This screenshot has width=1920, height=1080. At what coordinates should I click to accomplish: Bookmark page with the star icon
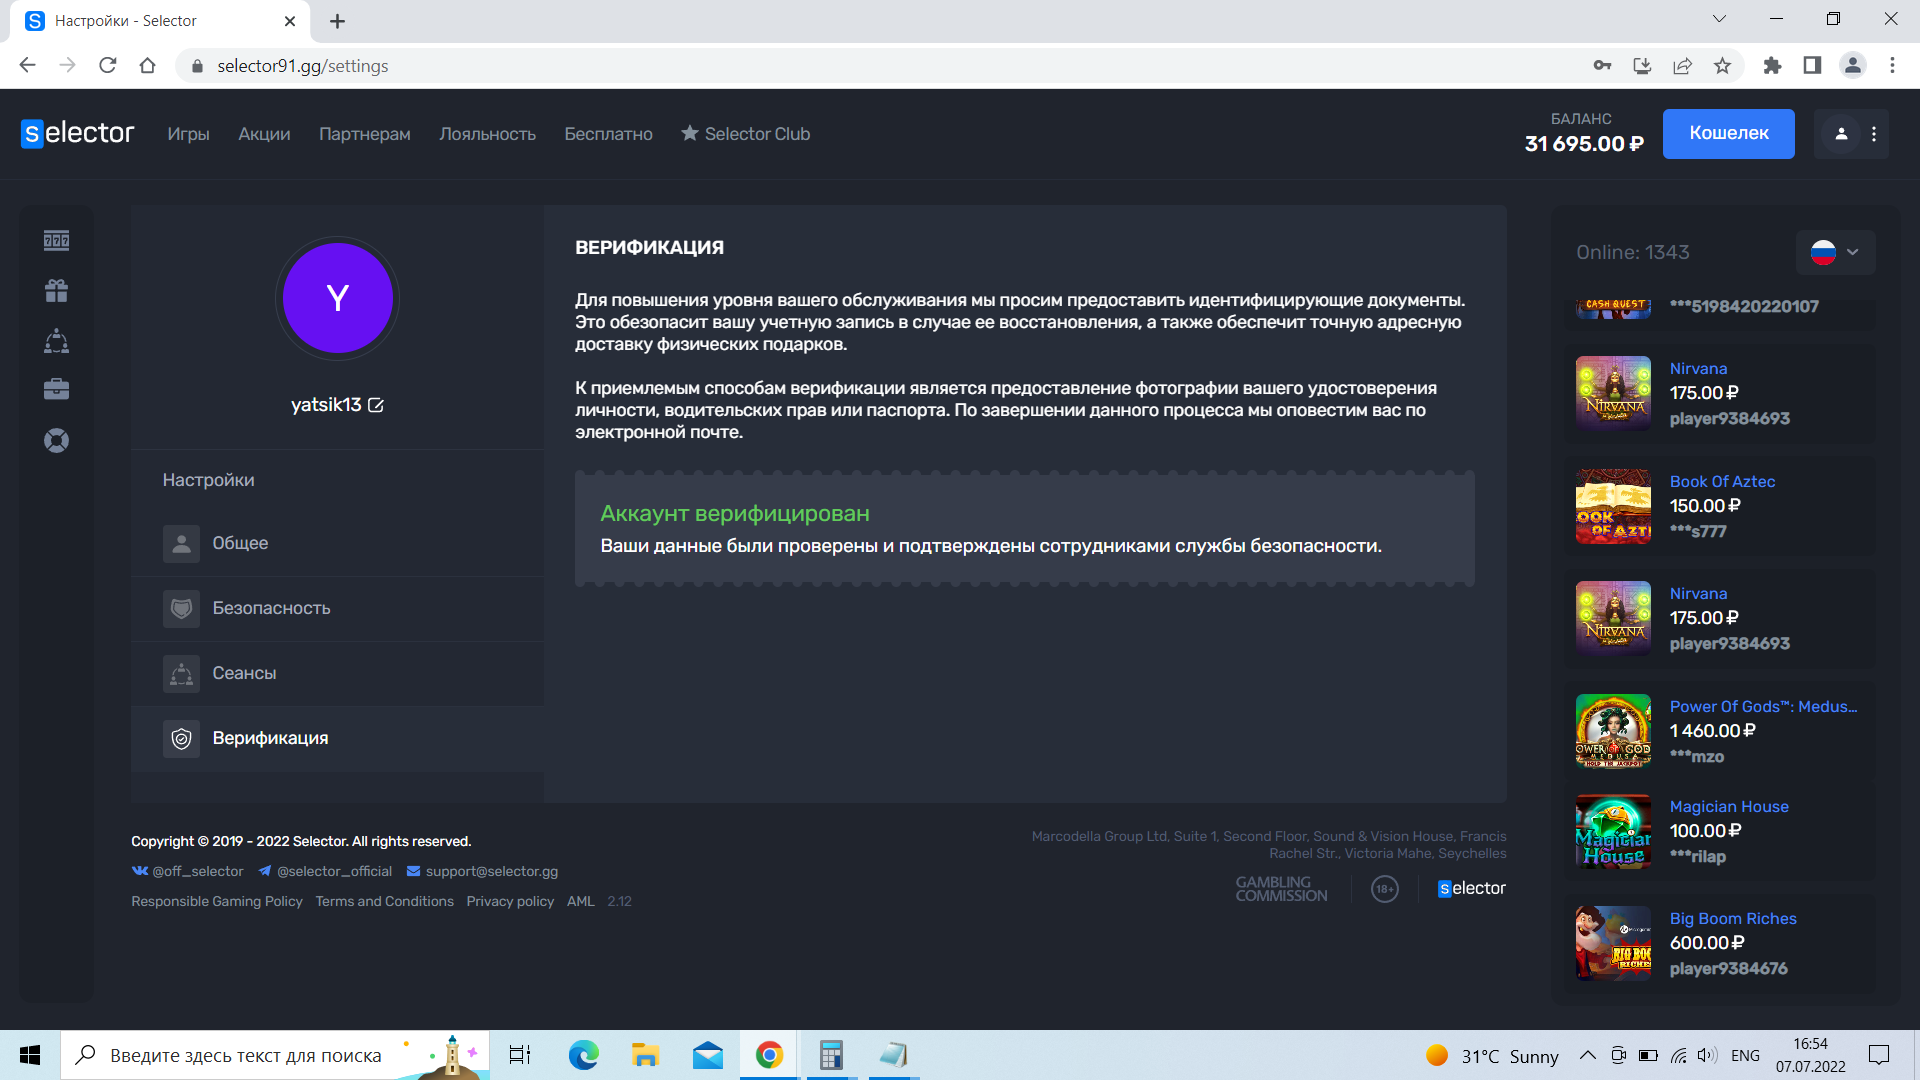[1722, 66]
